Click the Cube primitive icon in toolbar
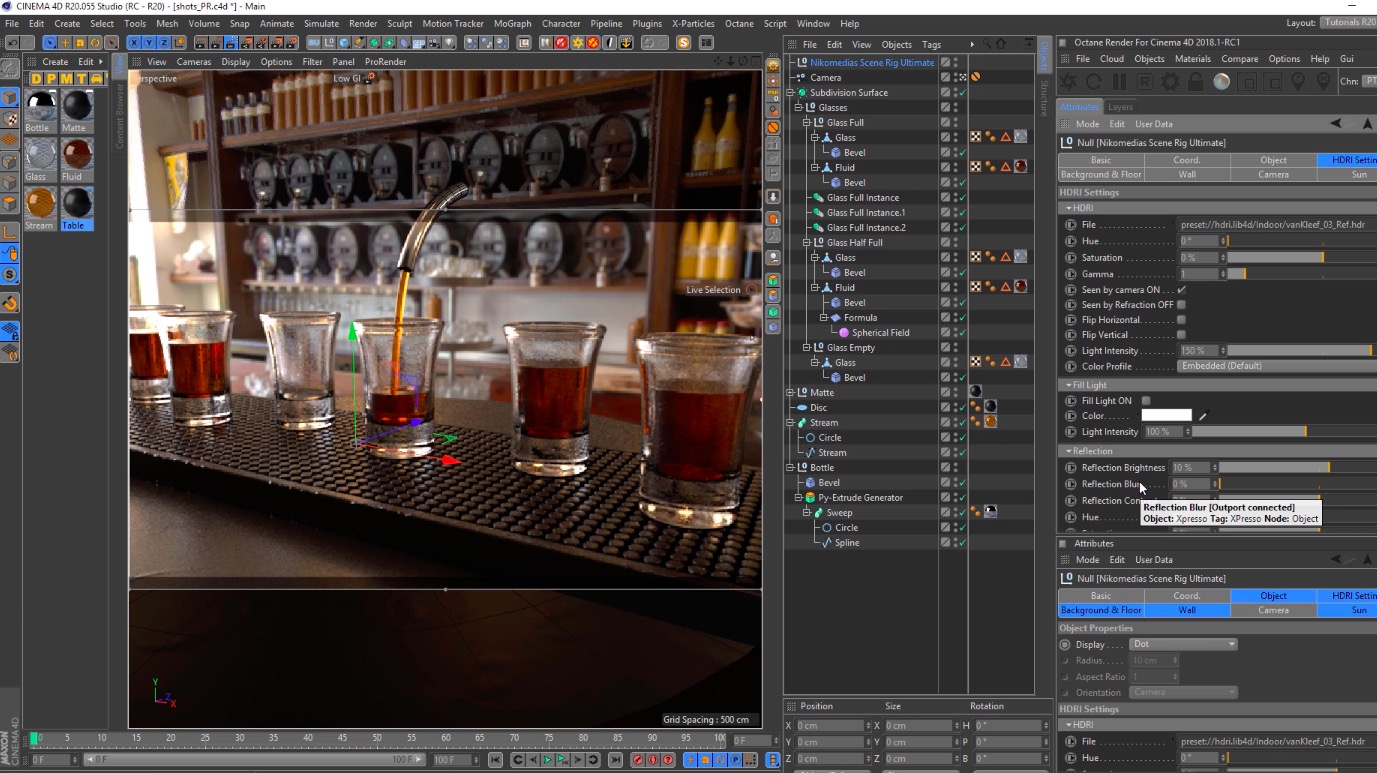Image resolution: width=1377 pixels, height=773 pixels. click(343, 43)
